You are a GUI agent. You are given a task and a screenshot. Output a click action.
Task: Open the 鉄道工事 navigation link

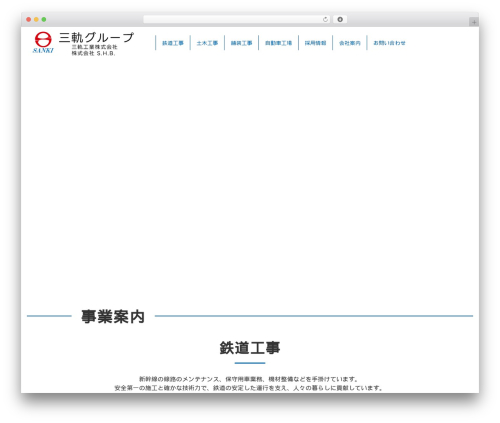coord(173,43)
